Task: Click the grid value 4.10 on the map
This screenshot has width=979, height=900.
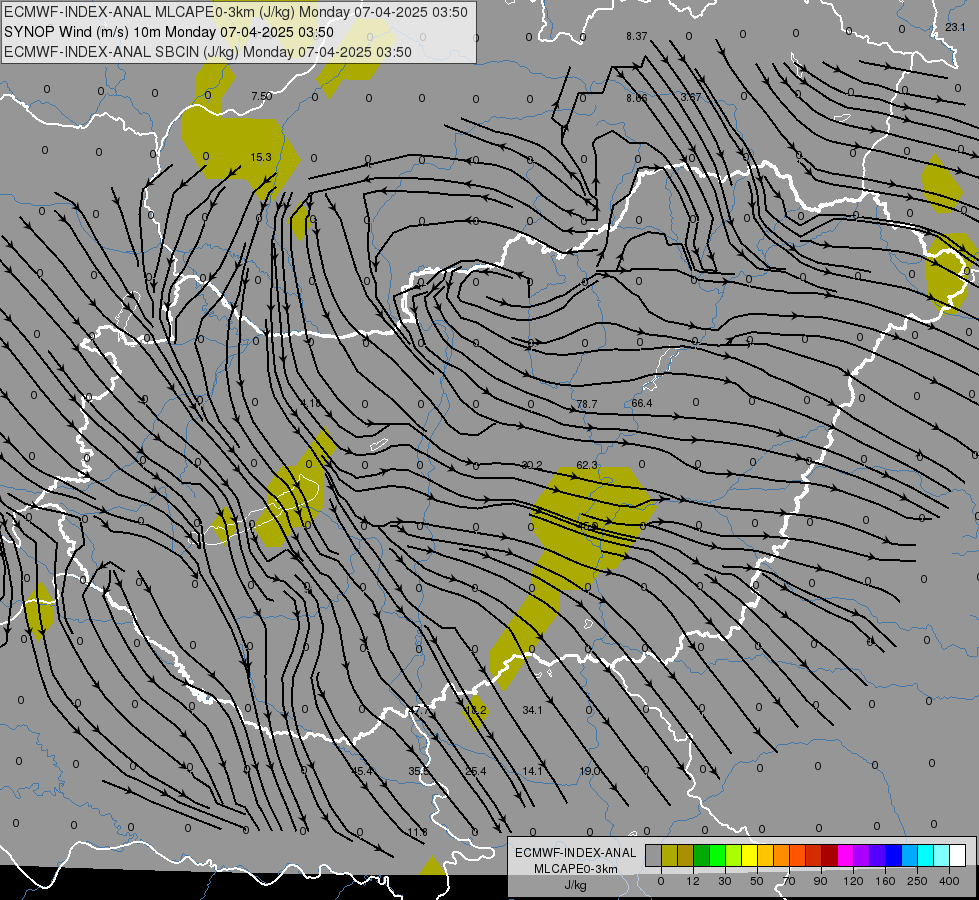Action: click(x=311, y=403)
